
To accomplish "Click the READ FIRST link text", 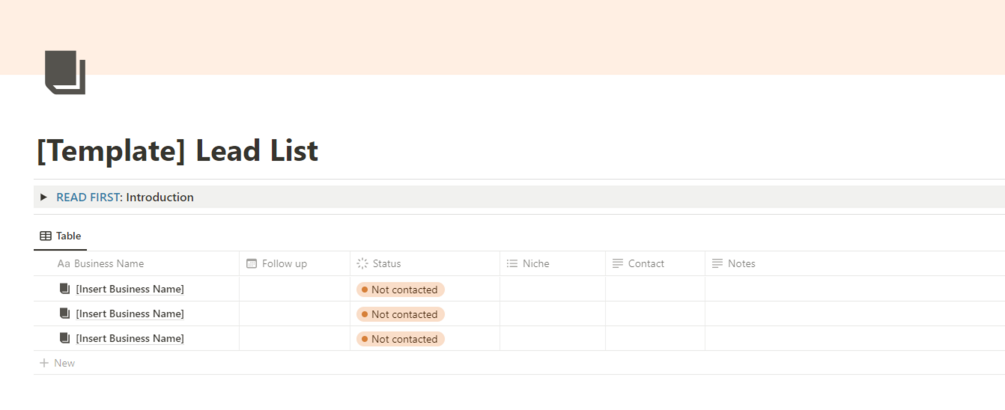I will pos(87,198).
